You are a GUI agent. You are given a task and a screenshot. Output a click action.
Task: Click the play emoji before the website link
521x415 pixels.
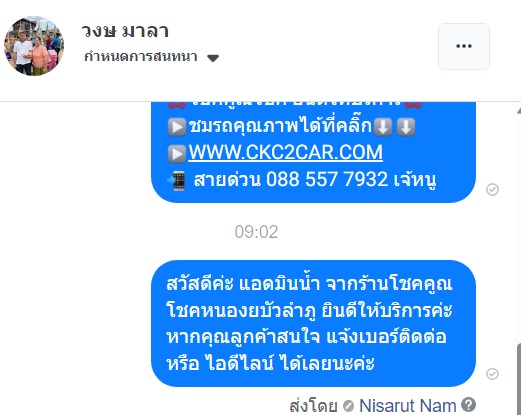click(177, 154)
